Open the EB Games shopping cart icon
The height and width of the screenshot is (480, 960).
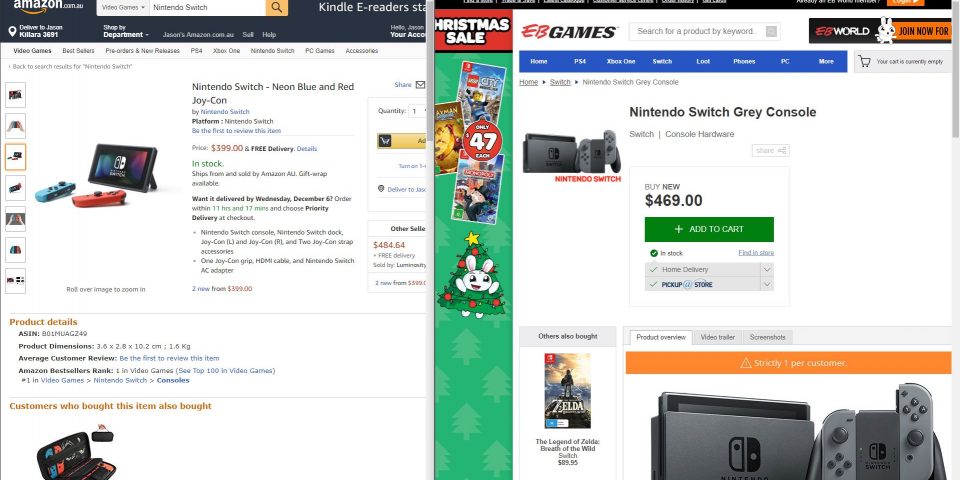pyautogui.click(x=864, y=61)
